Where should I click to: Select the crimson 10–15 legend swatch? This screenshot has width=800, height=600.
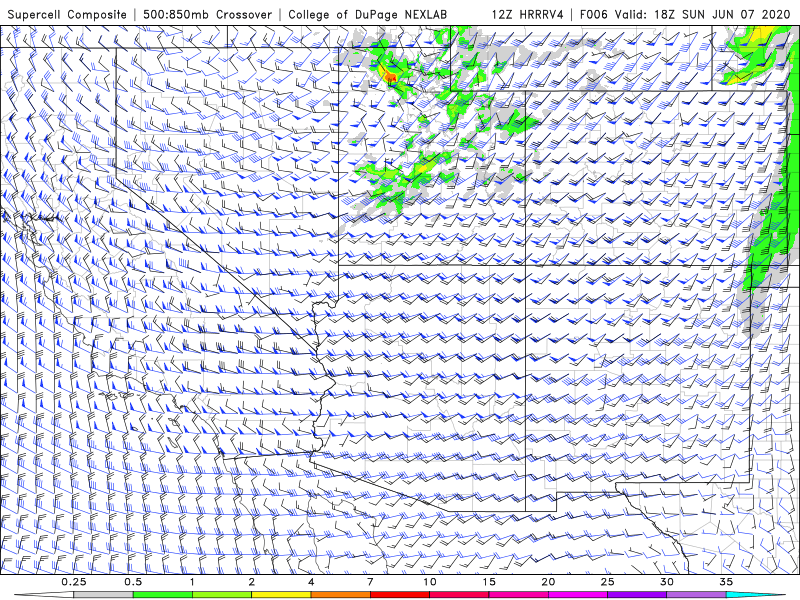(x=459, y=595)
